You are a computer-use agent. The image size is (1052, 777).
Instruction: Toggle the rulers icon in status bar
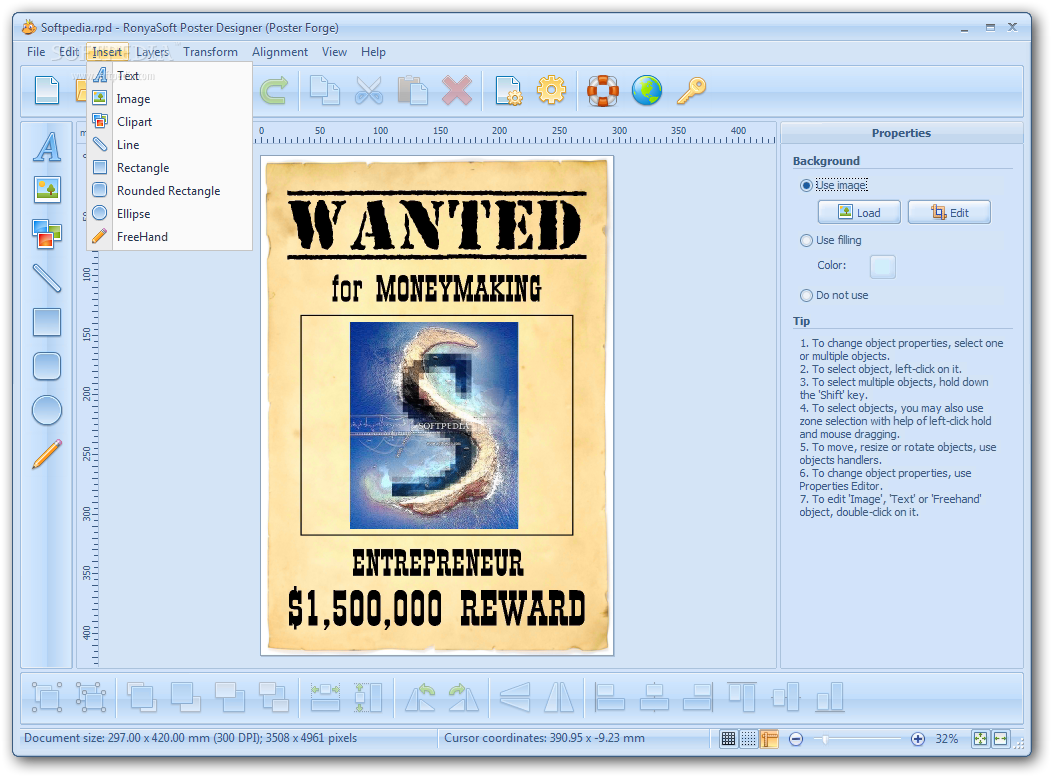769,739
